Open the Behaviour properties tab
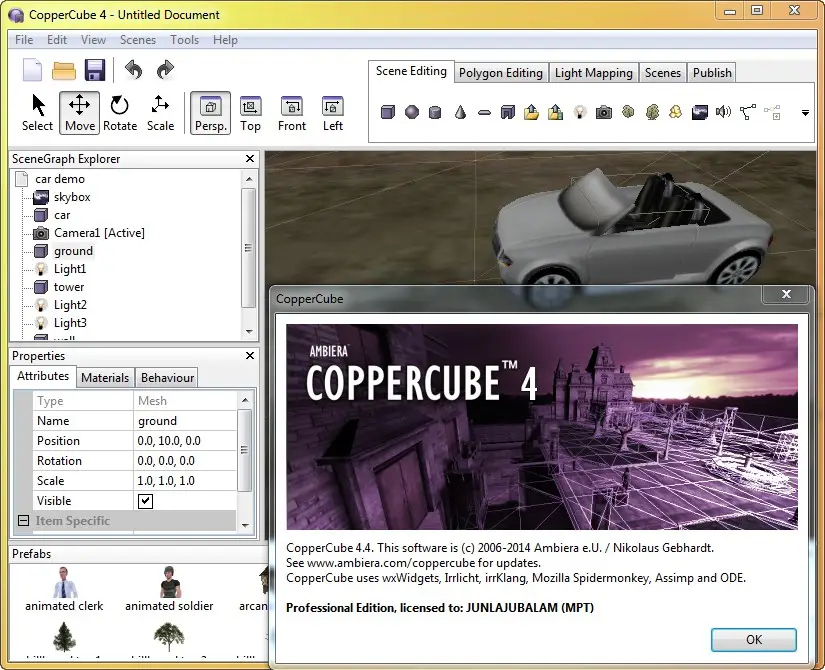 (167, 377)
